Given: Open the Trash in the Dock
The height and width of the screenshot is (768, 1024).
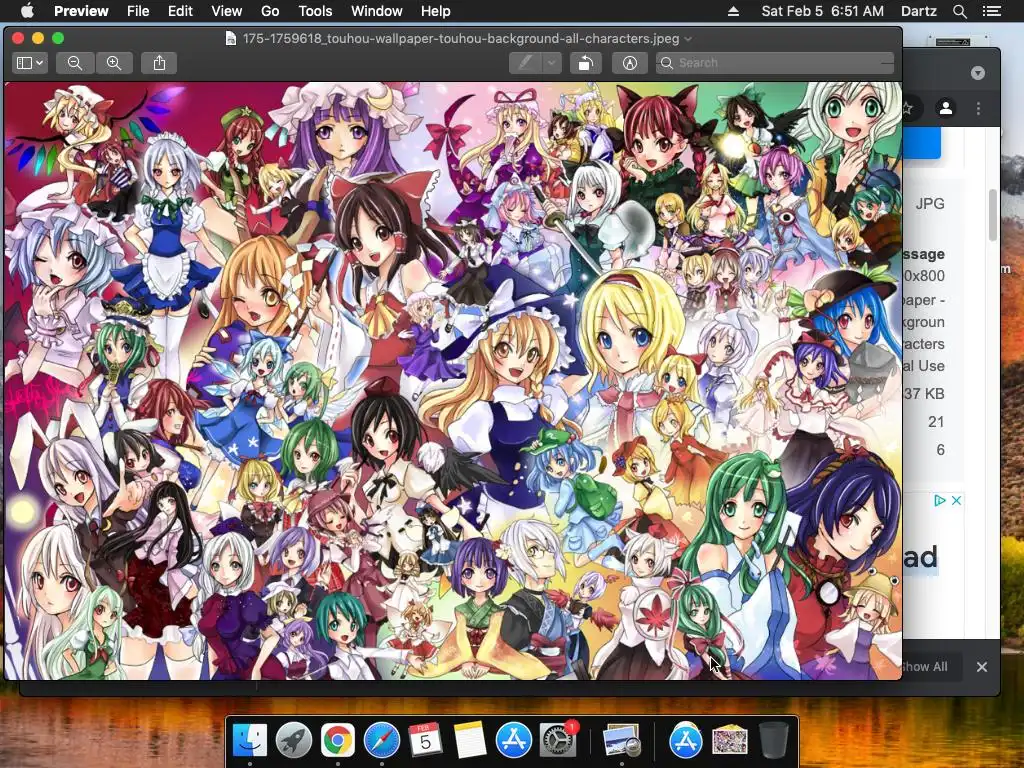Looking at the screenshot, I should click(773, 740).
